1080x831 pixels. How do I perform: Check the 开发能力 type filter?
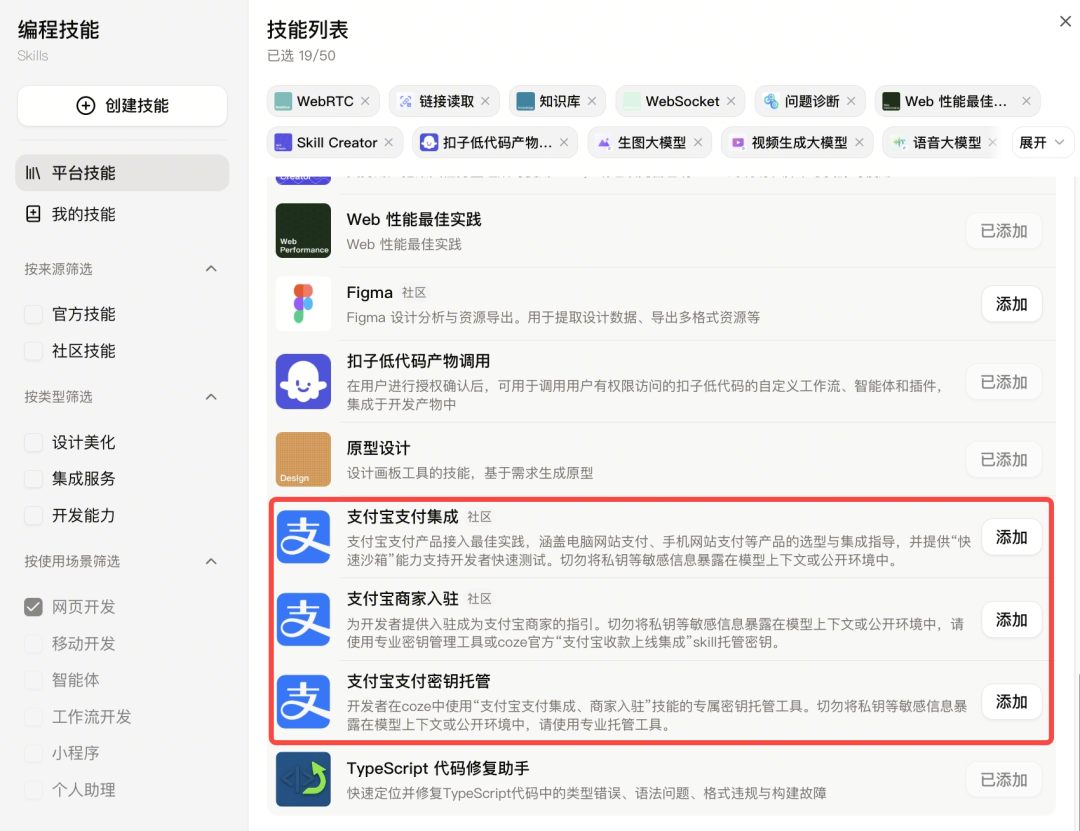(33, 515)
